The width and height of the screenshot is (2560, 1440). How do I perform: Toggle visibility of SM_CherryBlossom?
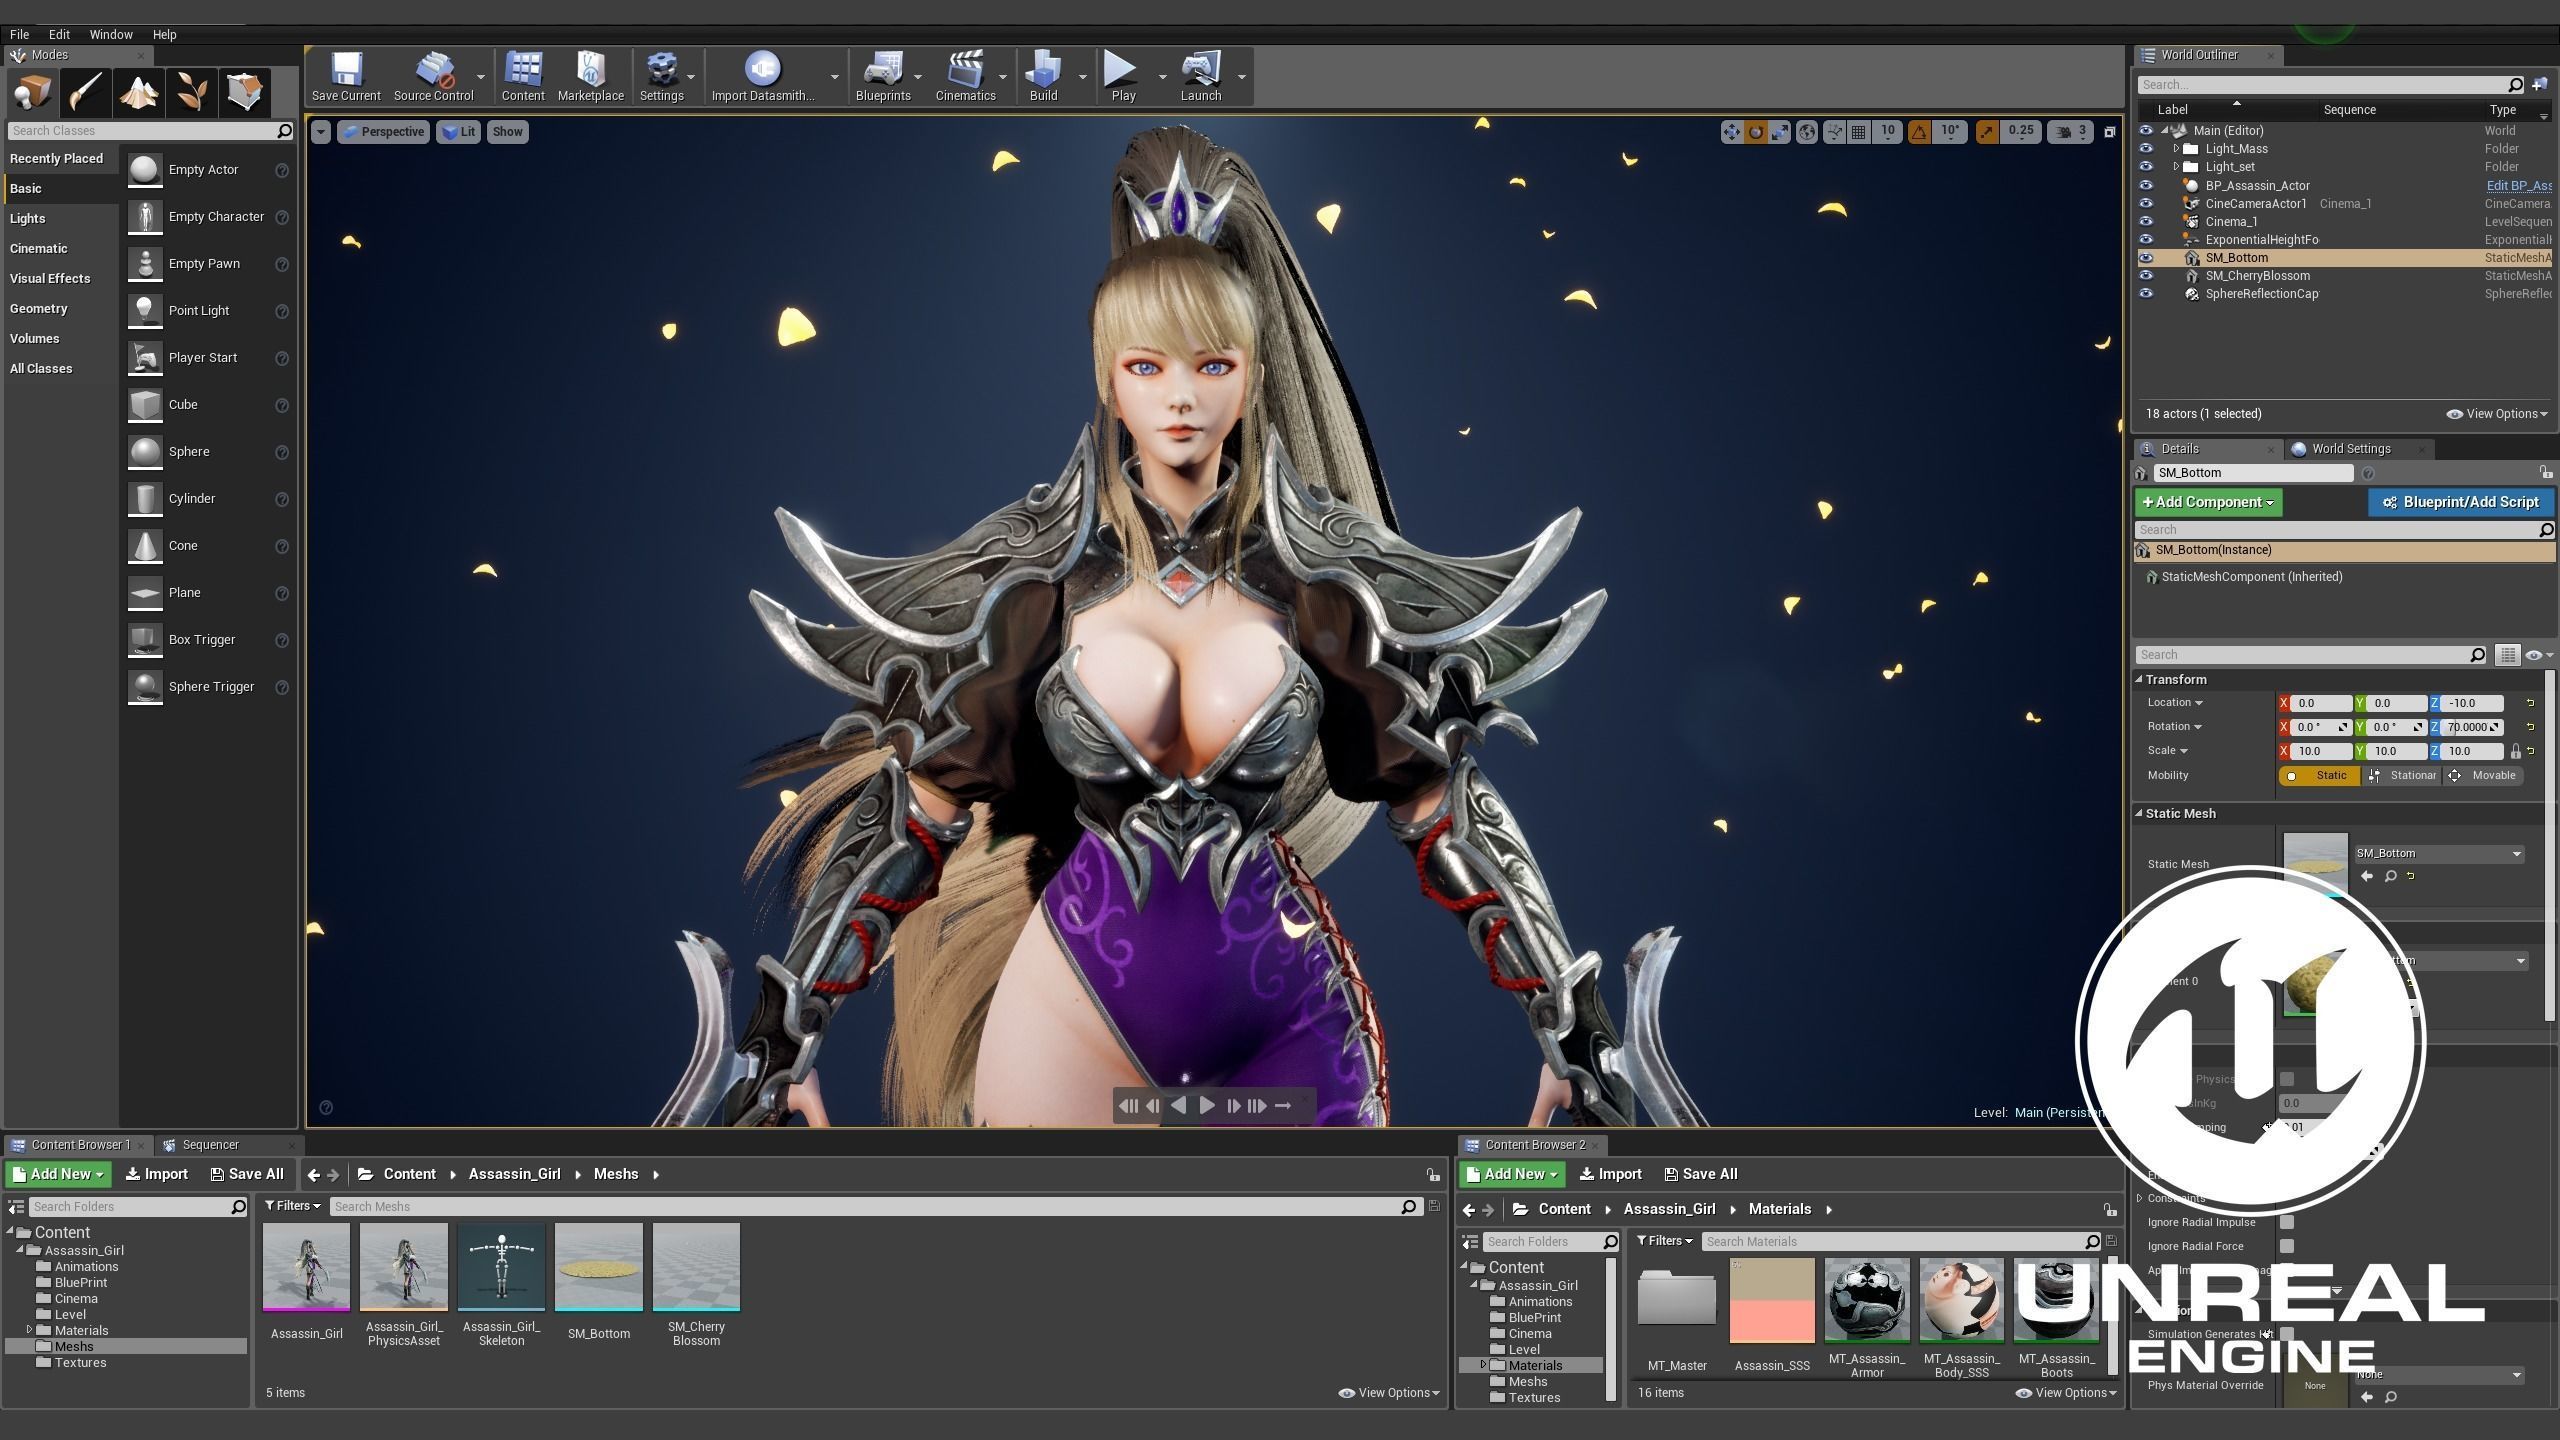click(2146, 276)
